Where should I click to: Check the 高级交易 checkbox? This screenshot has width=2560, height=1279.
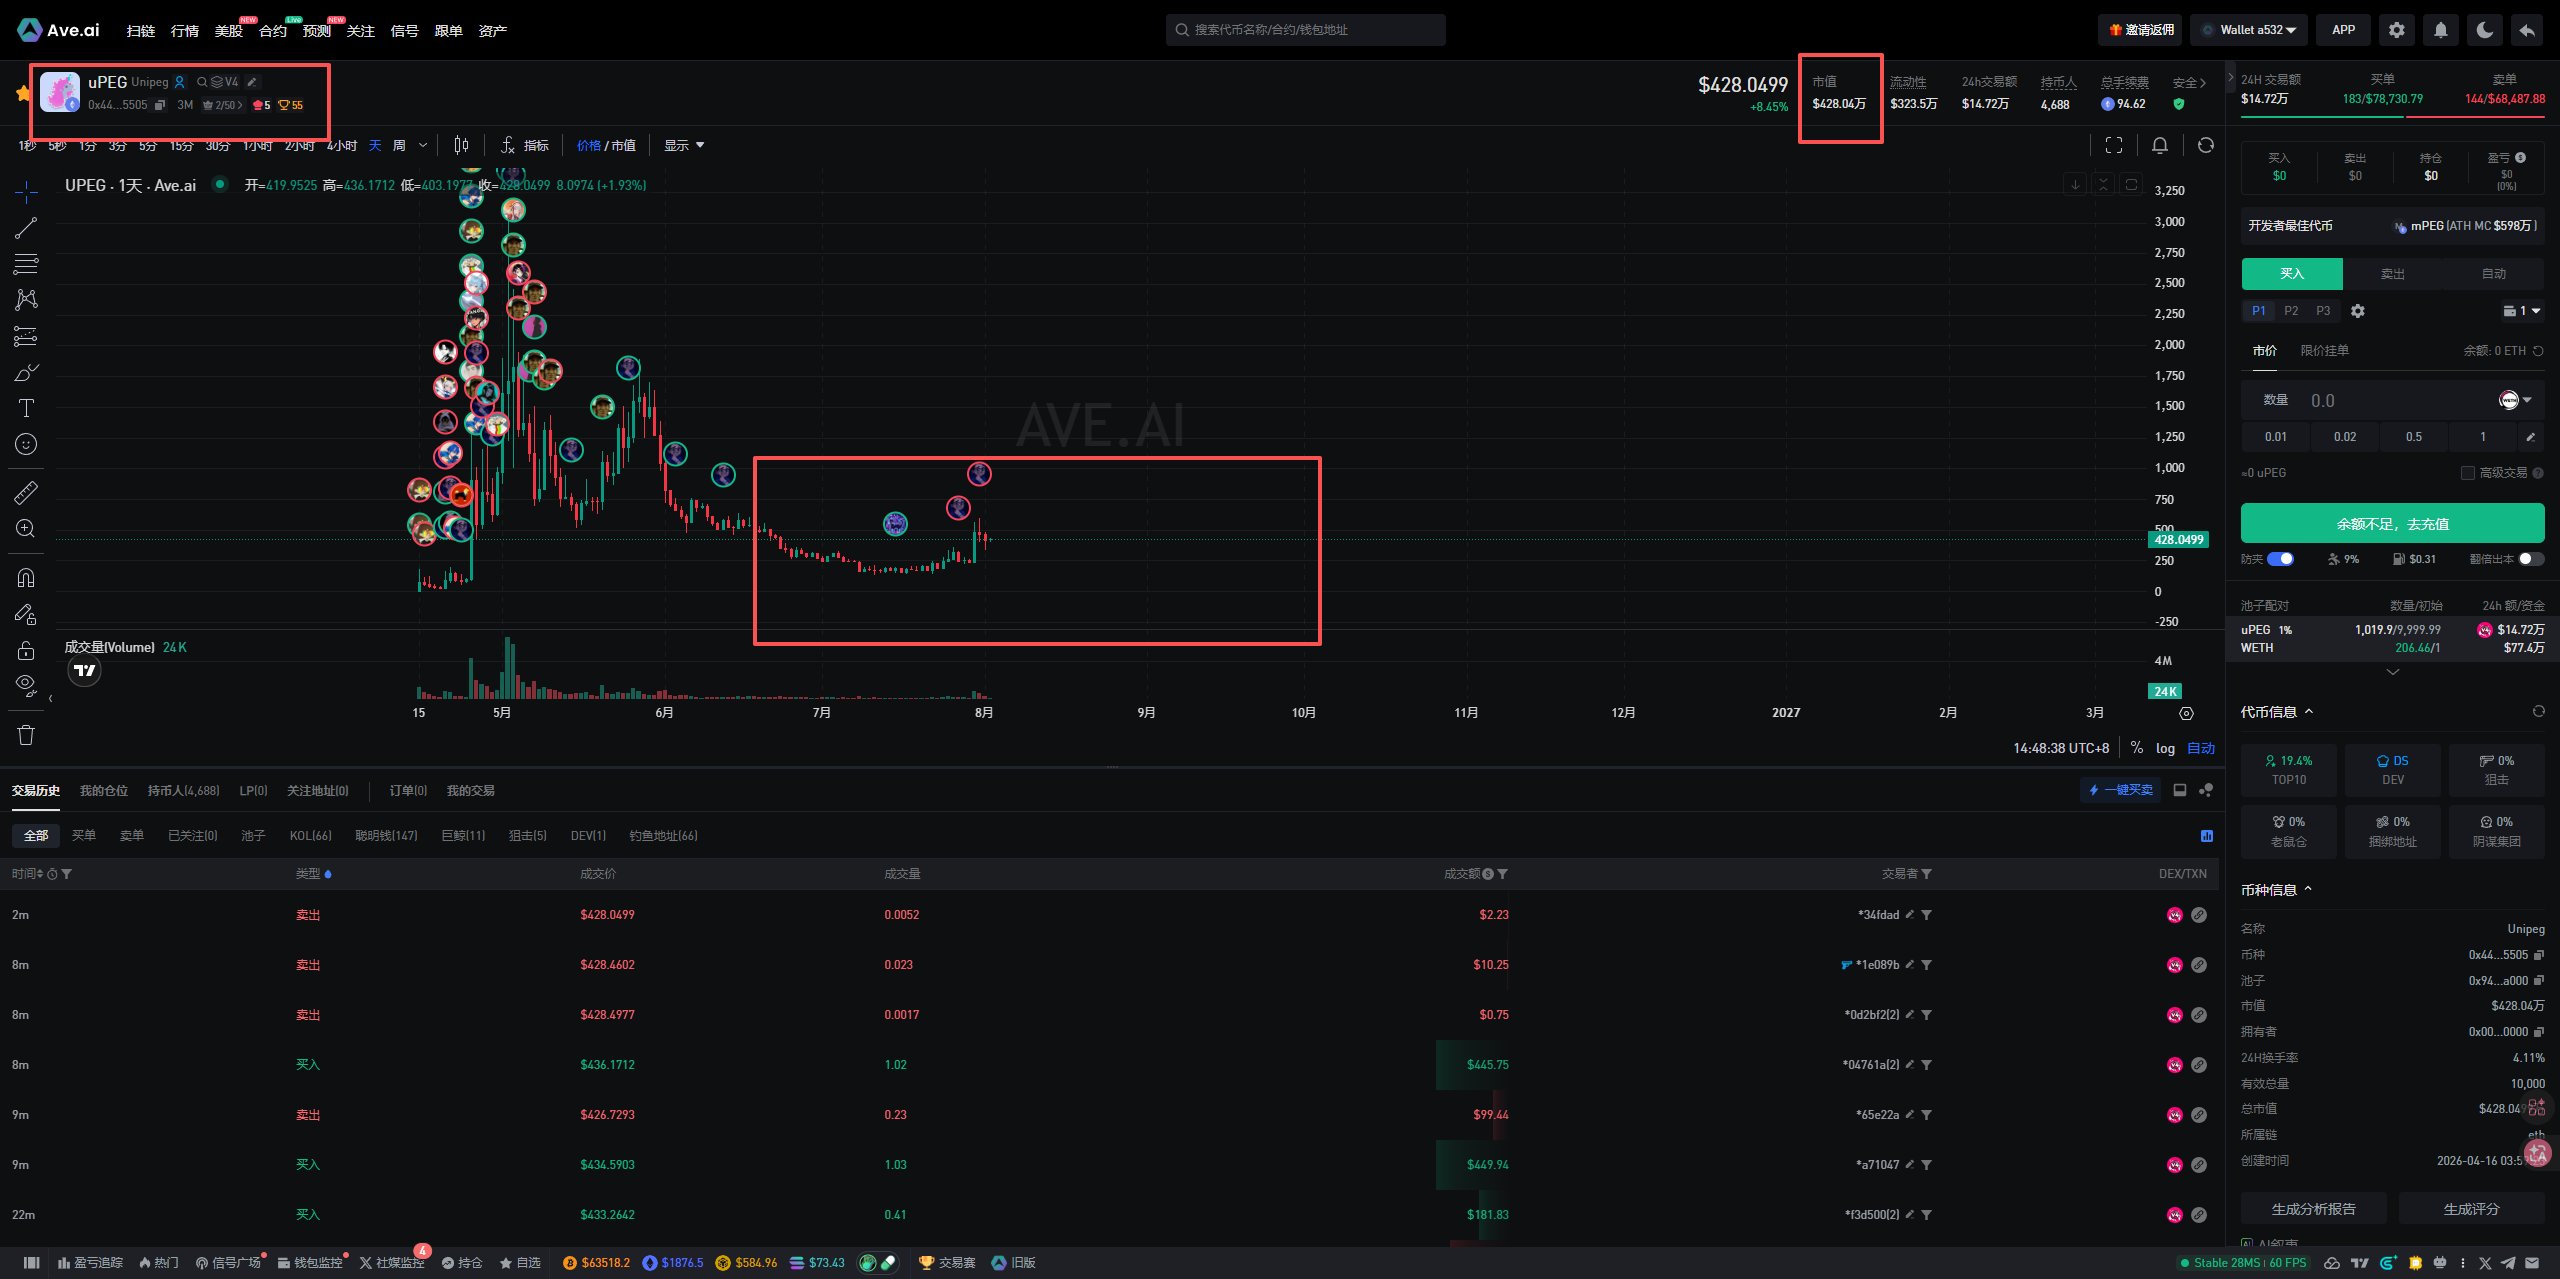pos(2468,473)
